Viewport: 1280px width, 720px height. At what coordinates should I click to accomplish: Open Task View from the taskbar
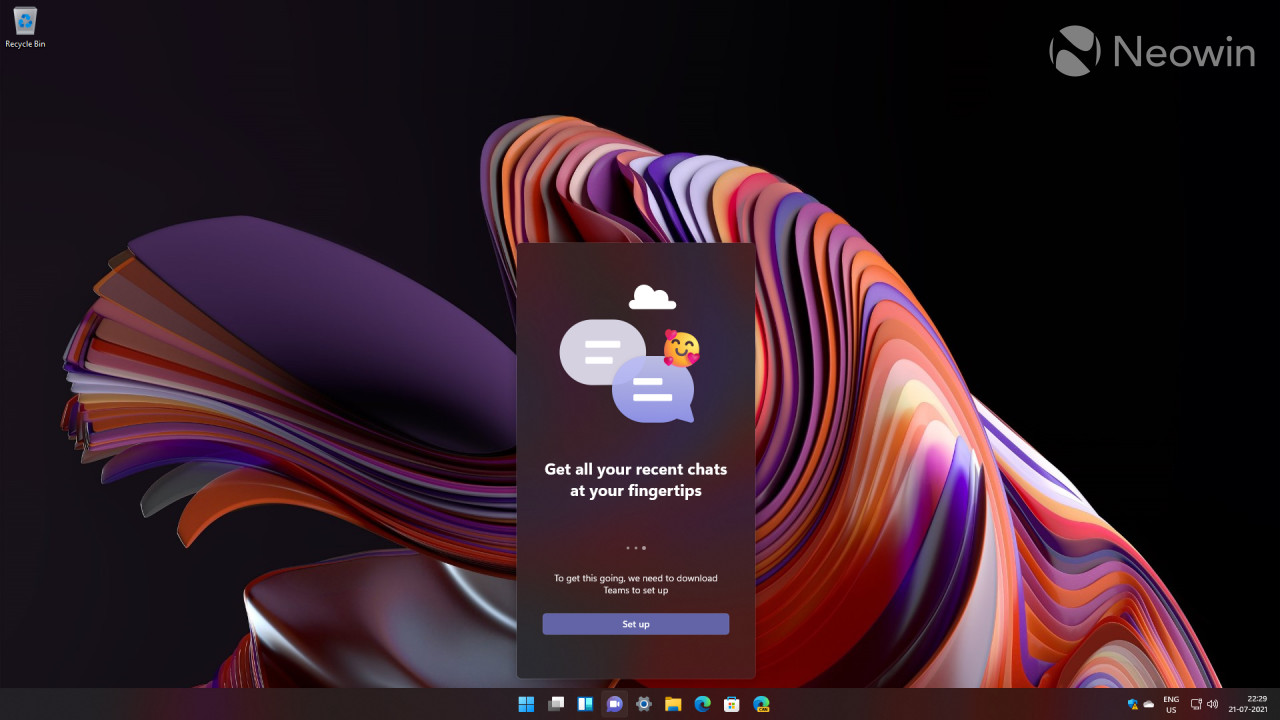(x=555, y=703)
